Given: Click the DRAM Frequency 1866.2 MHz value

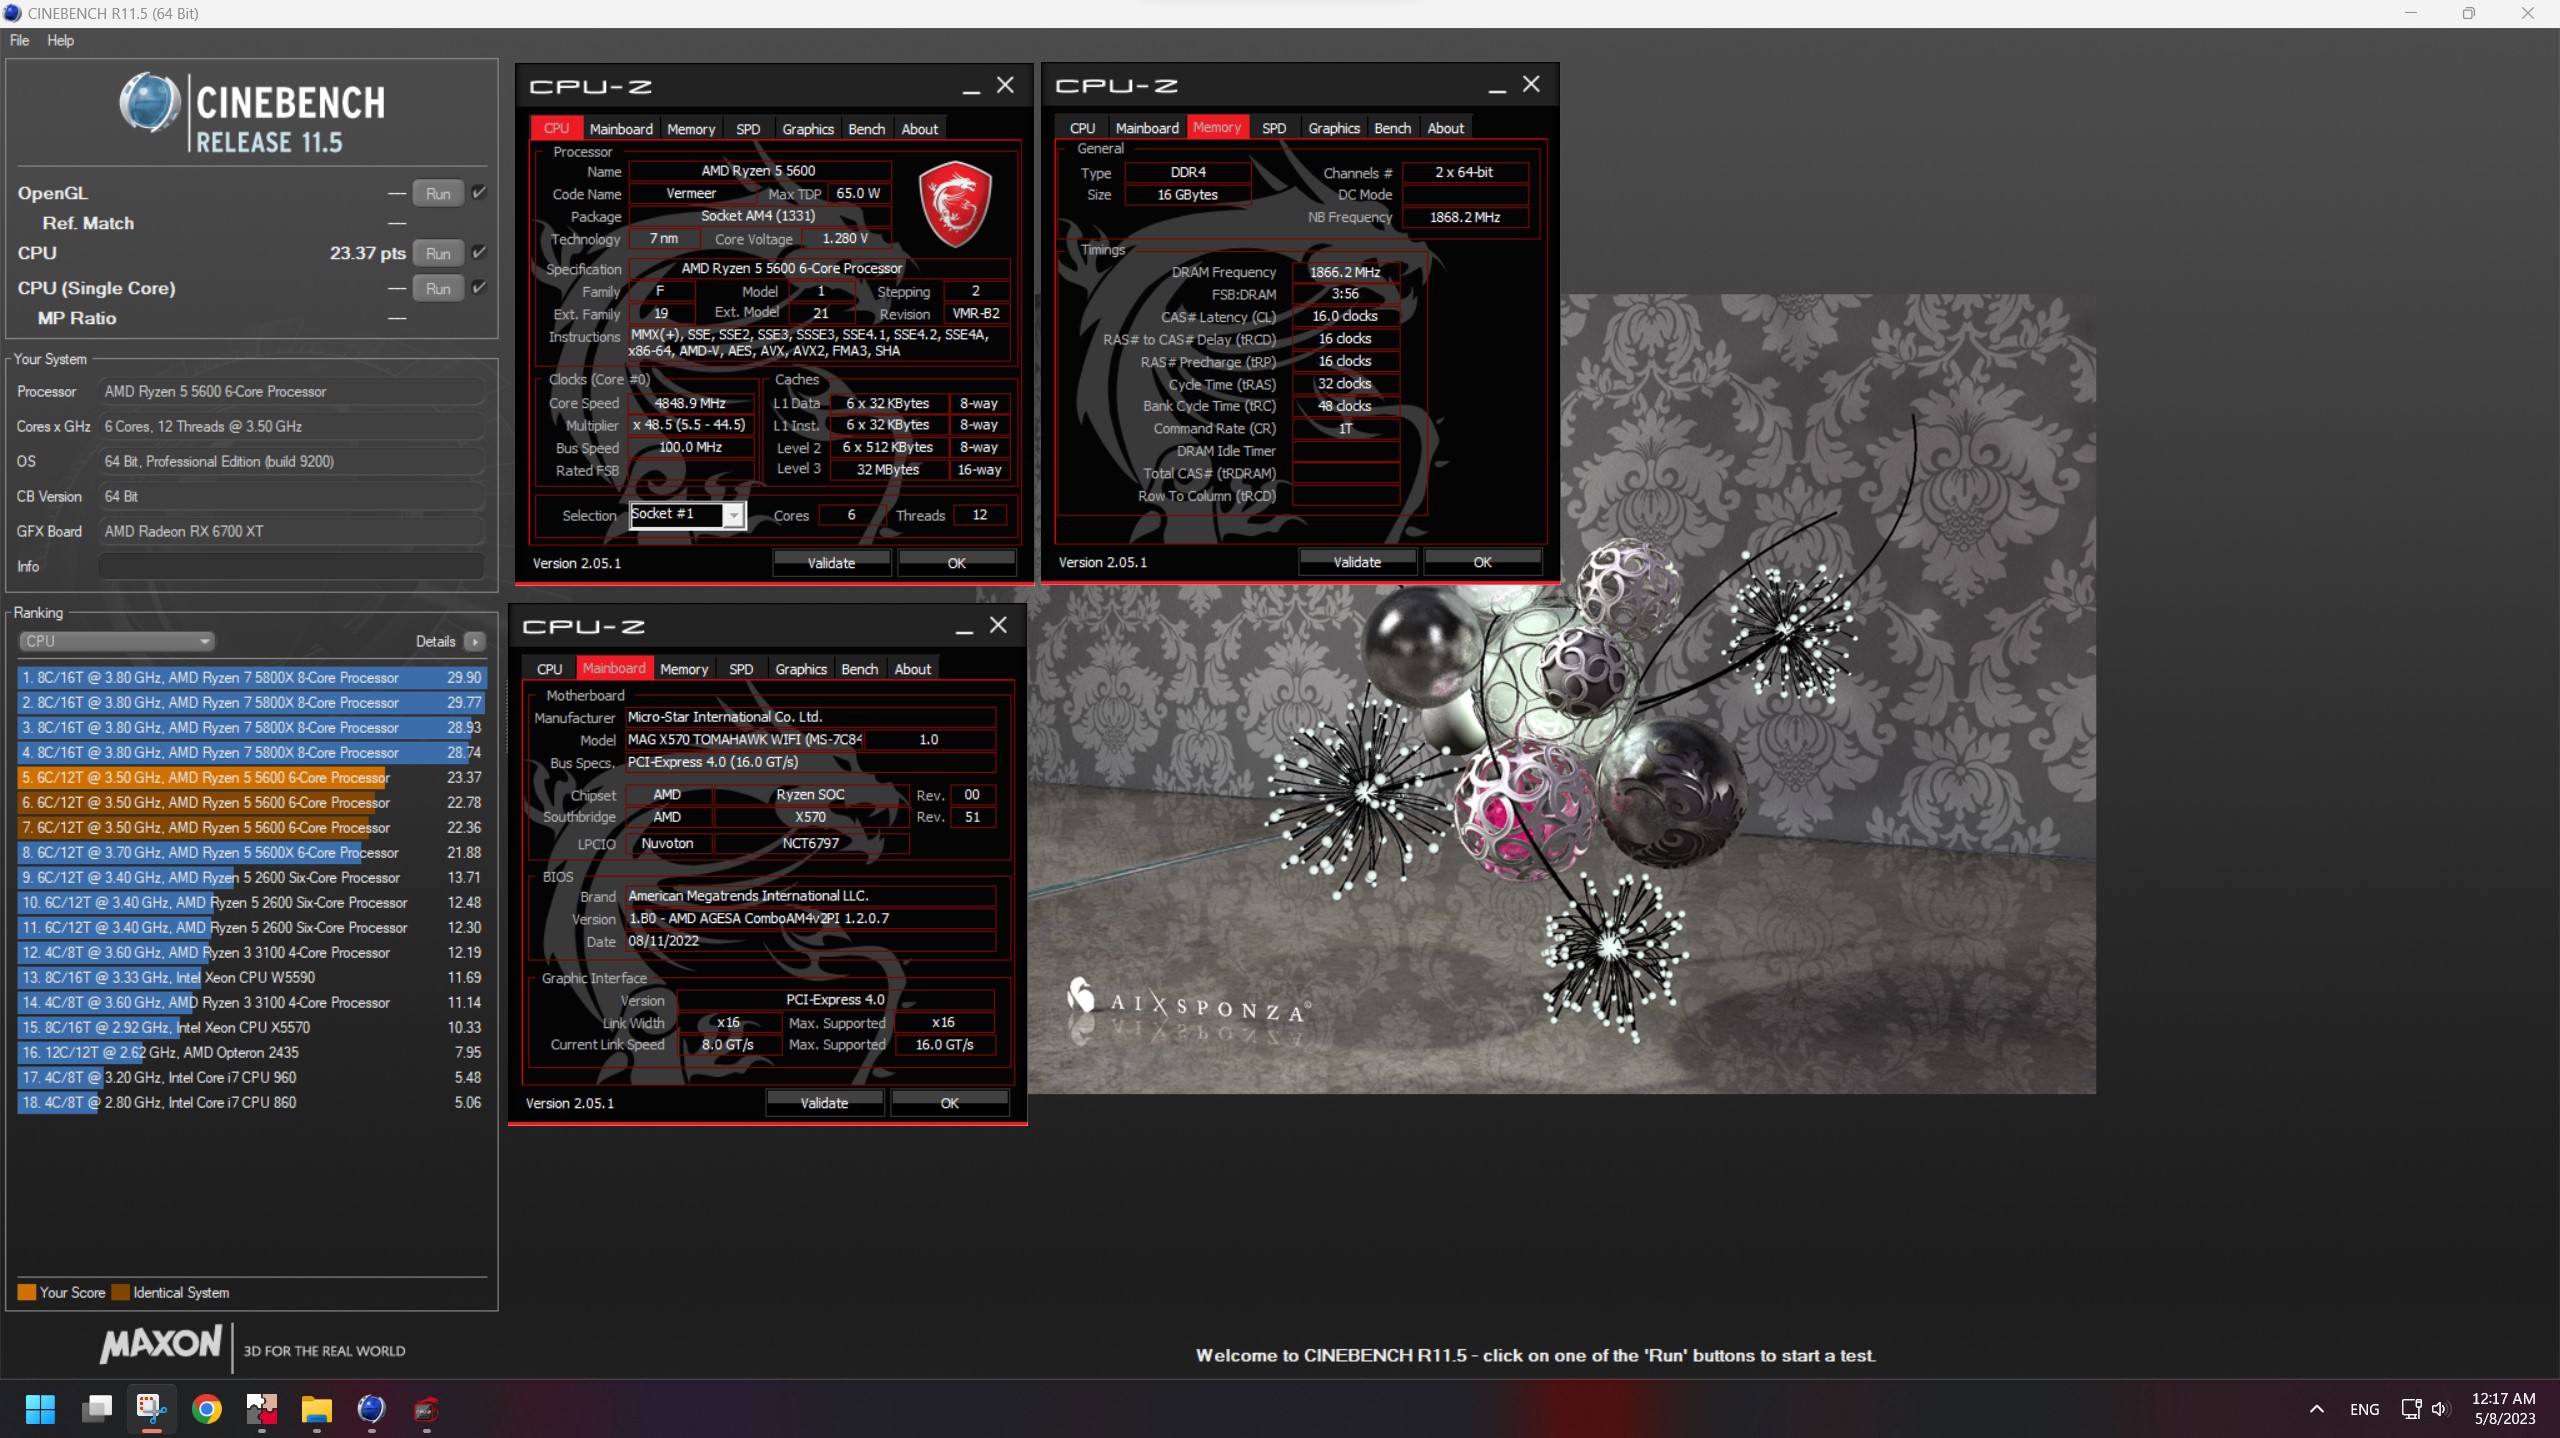Looking at the screenshot, I should click(1345, 272).
